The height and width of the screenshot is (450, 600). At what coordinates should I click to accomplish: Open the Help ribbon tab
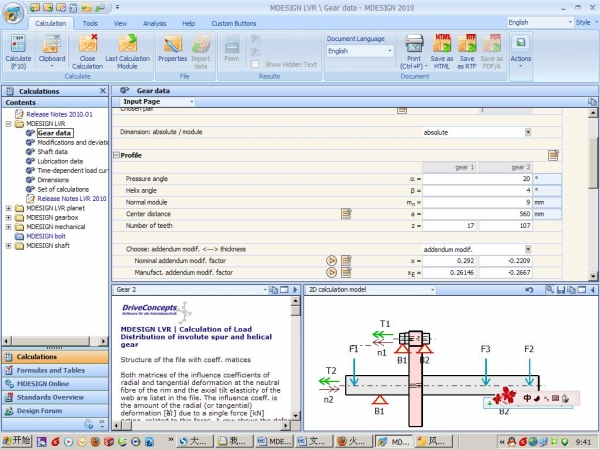[x=188, y=23]
